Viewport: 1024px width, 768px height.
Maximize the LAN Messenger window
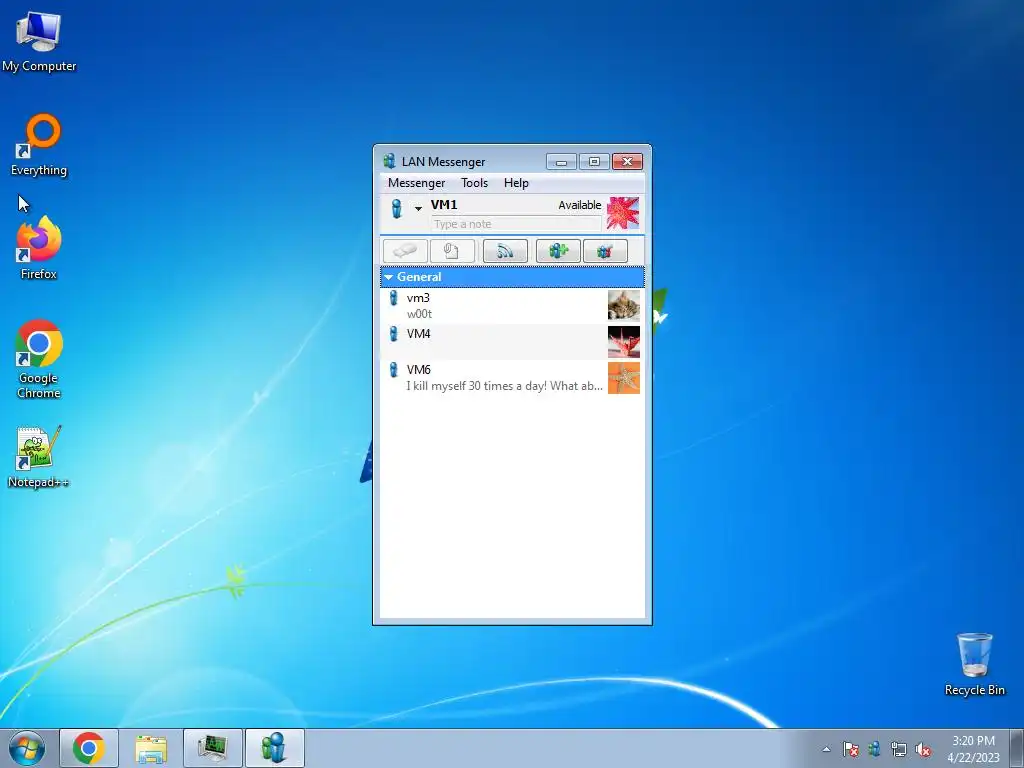pyautogui.click(x=594, y=161)
